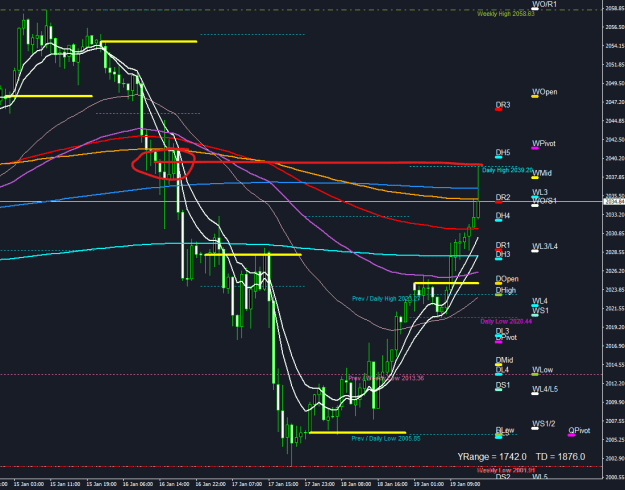Click the DHigh level label
The image size is (625, 490).
(x=506, y=290)
